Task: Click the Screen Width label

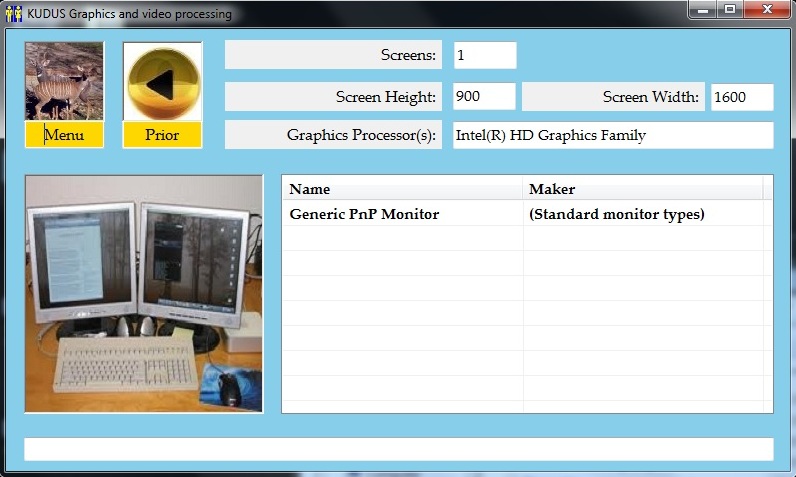Action: click(613, 97)
